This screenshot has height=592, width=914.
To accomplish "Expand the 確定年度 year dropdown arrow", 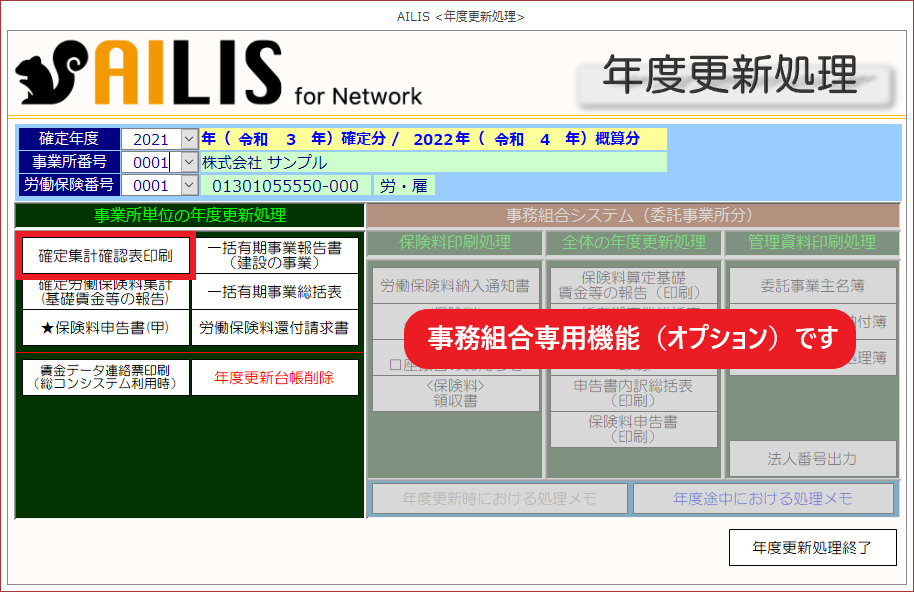I will click(189, 139).
